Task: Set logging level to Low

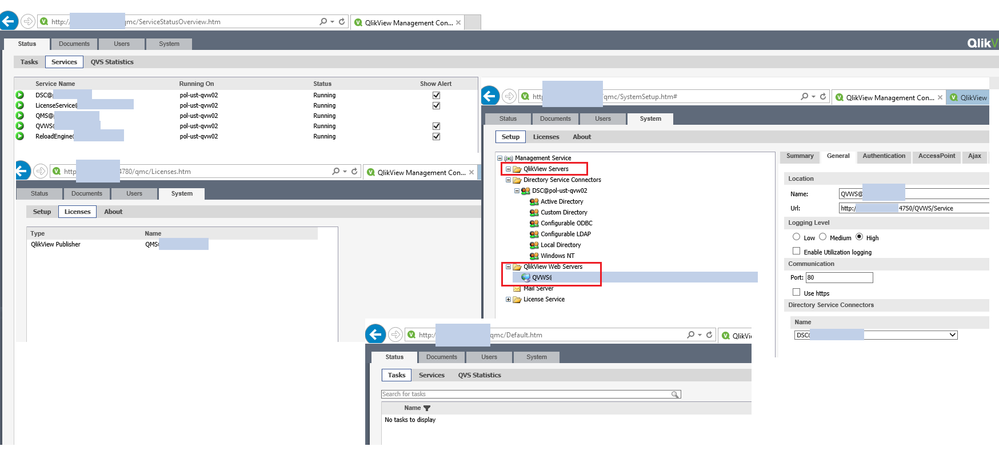Action: click(x=796, y=237)
